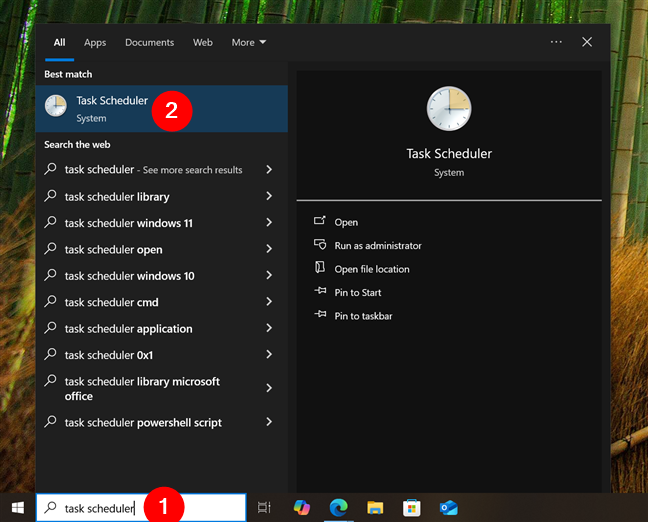648x522 pixels.
Task: Expand arrow for 'task scheduler powershell script'
Action: click(269, 422)
